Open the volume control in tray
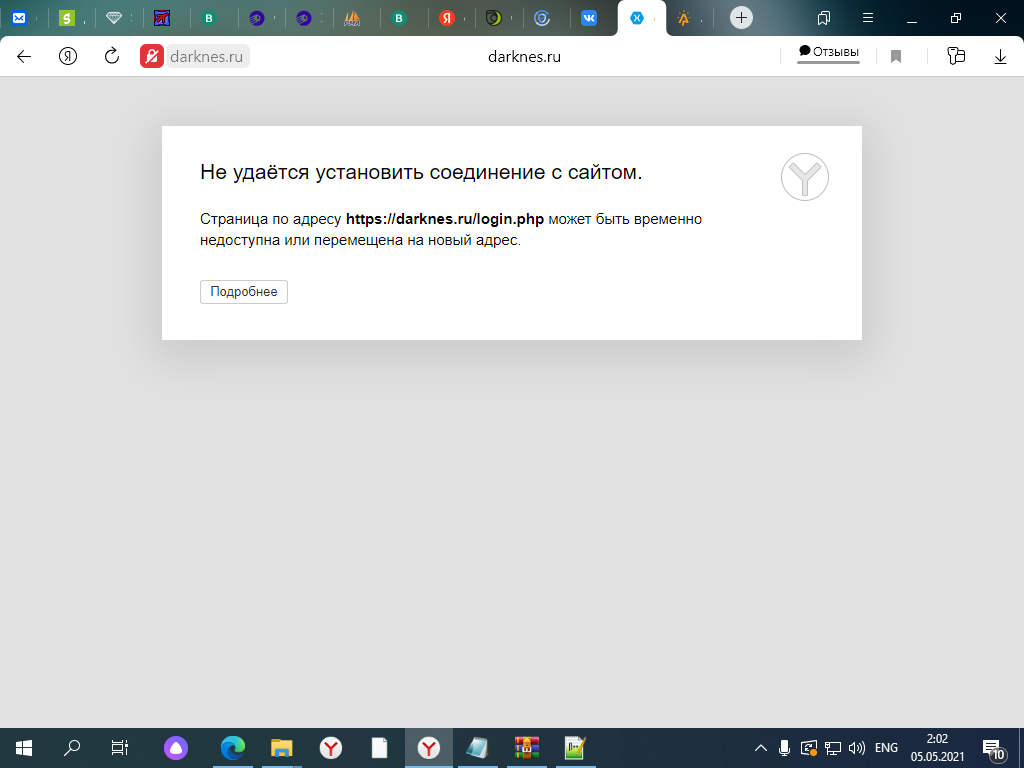This screenshot has height=768, width=1024. (856, 748)
